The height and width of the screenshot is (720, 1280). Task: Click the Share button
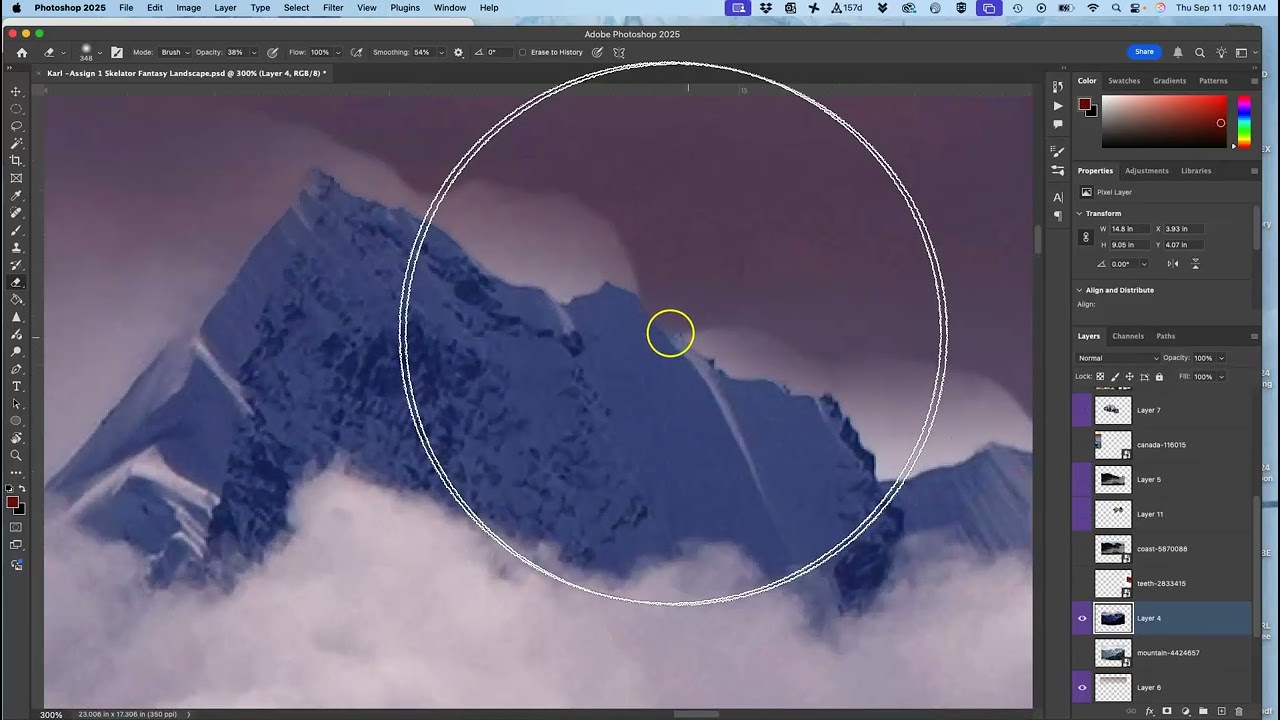click(1144, 52)
